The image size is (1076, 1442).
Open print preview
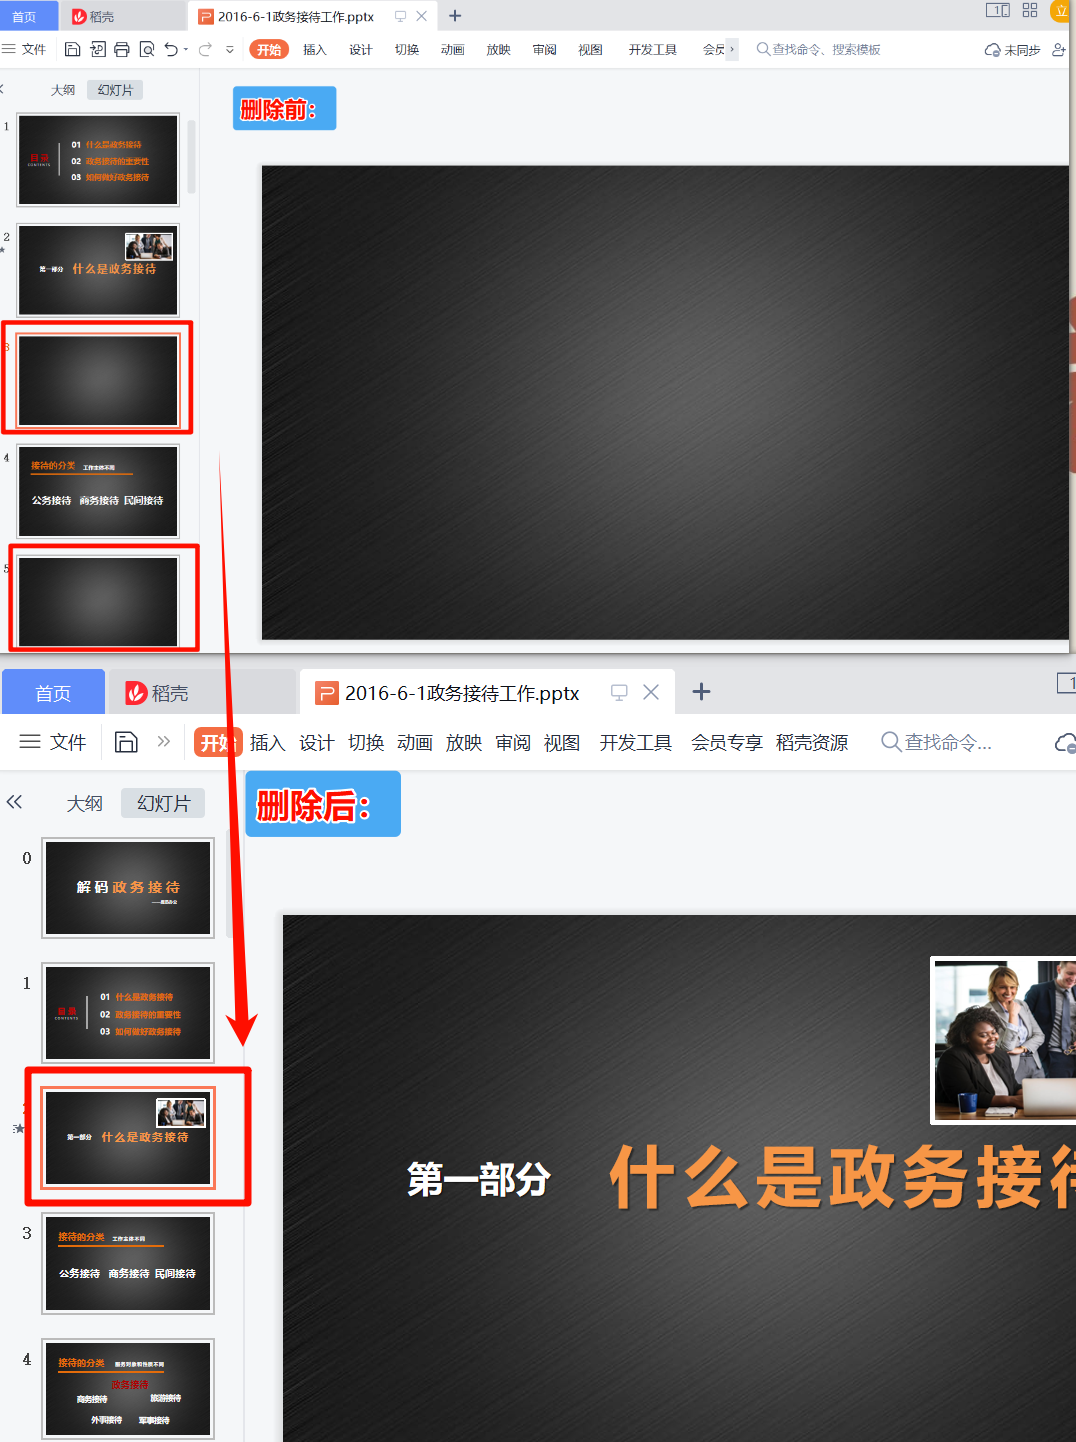146,48
